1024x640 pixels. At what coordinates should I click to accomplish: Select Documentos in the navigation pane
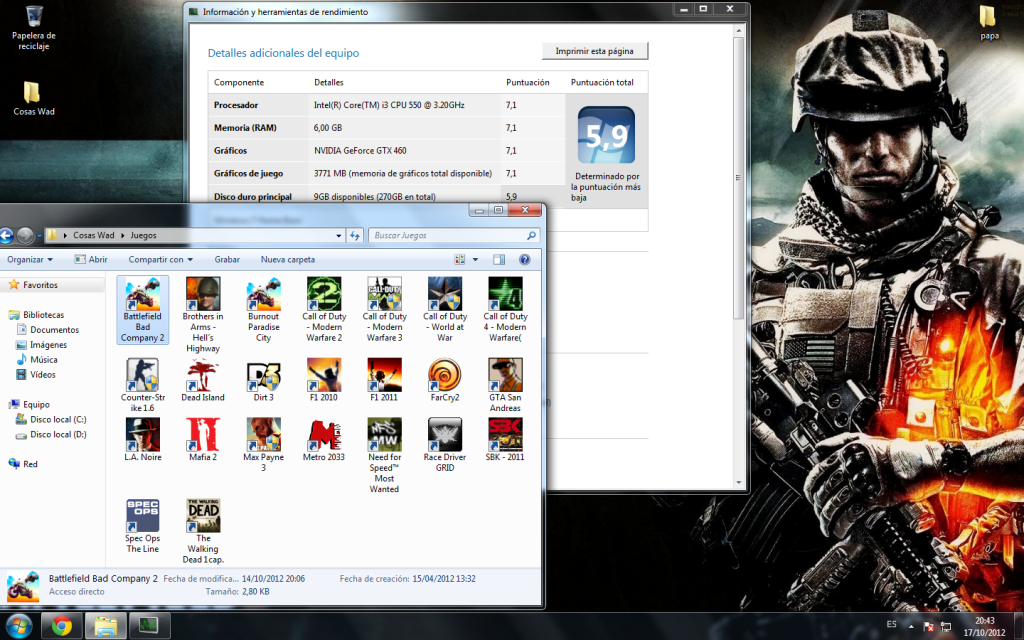pyautogui.click(x=54, y=329)
